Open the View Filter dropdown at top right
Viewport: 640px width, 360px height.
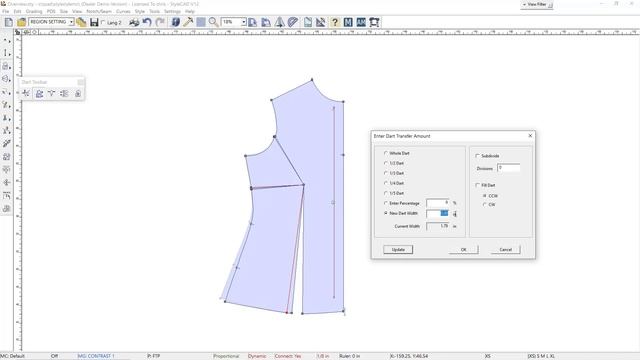537,4
